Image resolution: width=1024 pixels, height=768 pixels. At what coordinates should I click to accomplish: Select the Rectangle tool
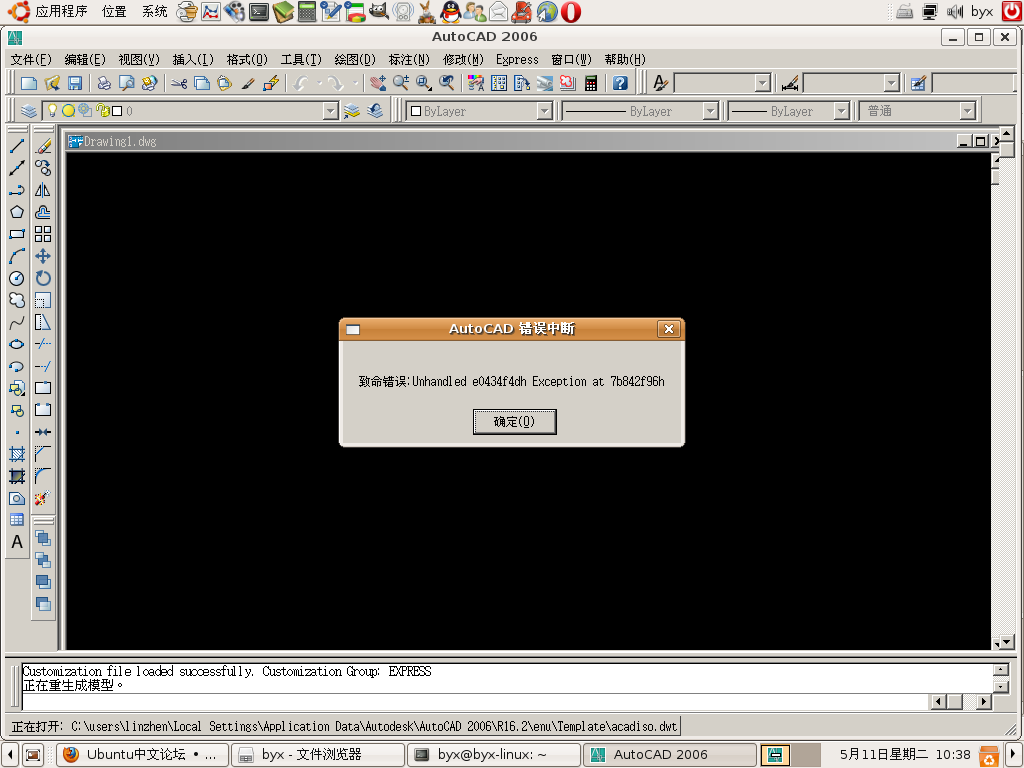click(17, 234)
